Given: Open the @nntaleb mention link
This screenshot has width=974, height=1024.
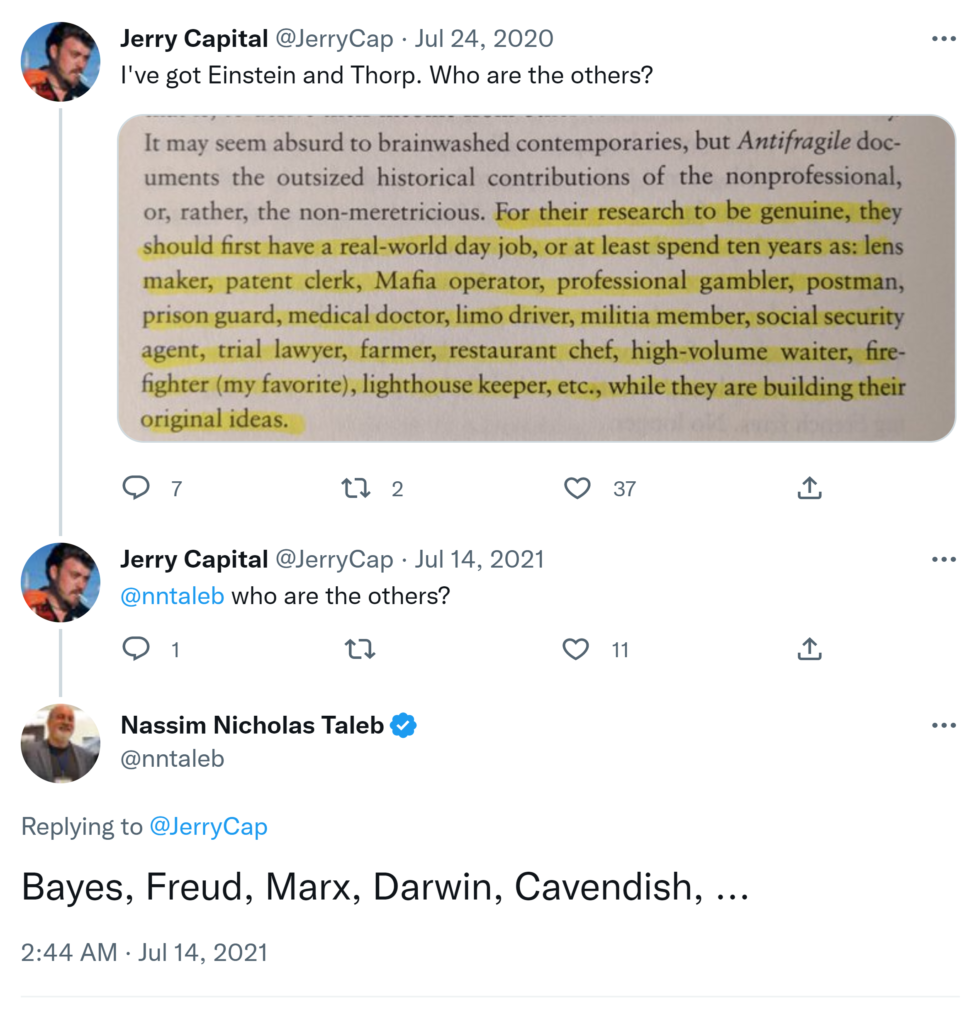Looking at the screenshot, I should pyautogui.click(x=172, y=596).
